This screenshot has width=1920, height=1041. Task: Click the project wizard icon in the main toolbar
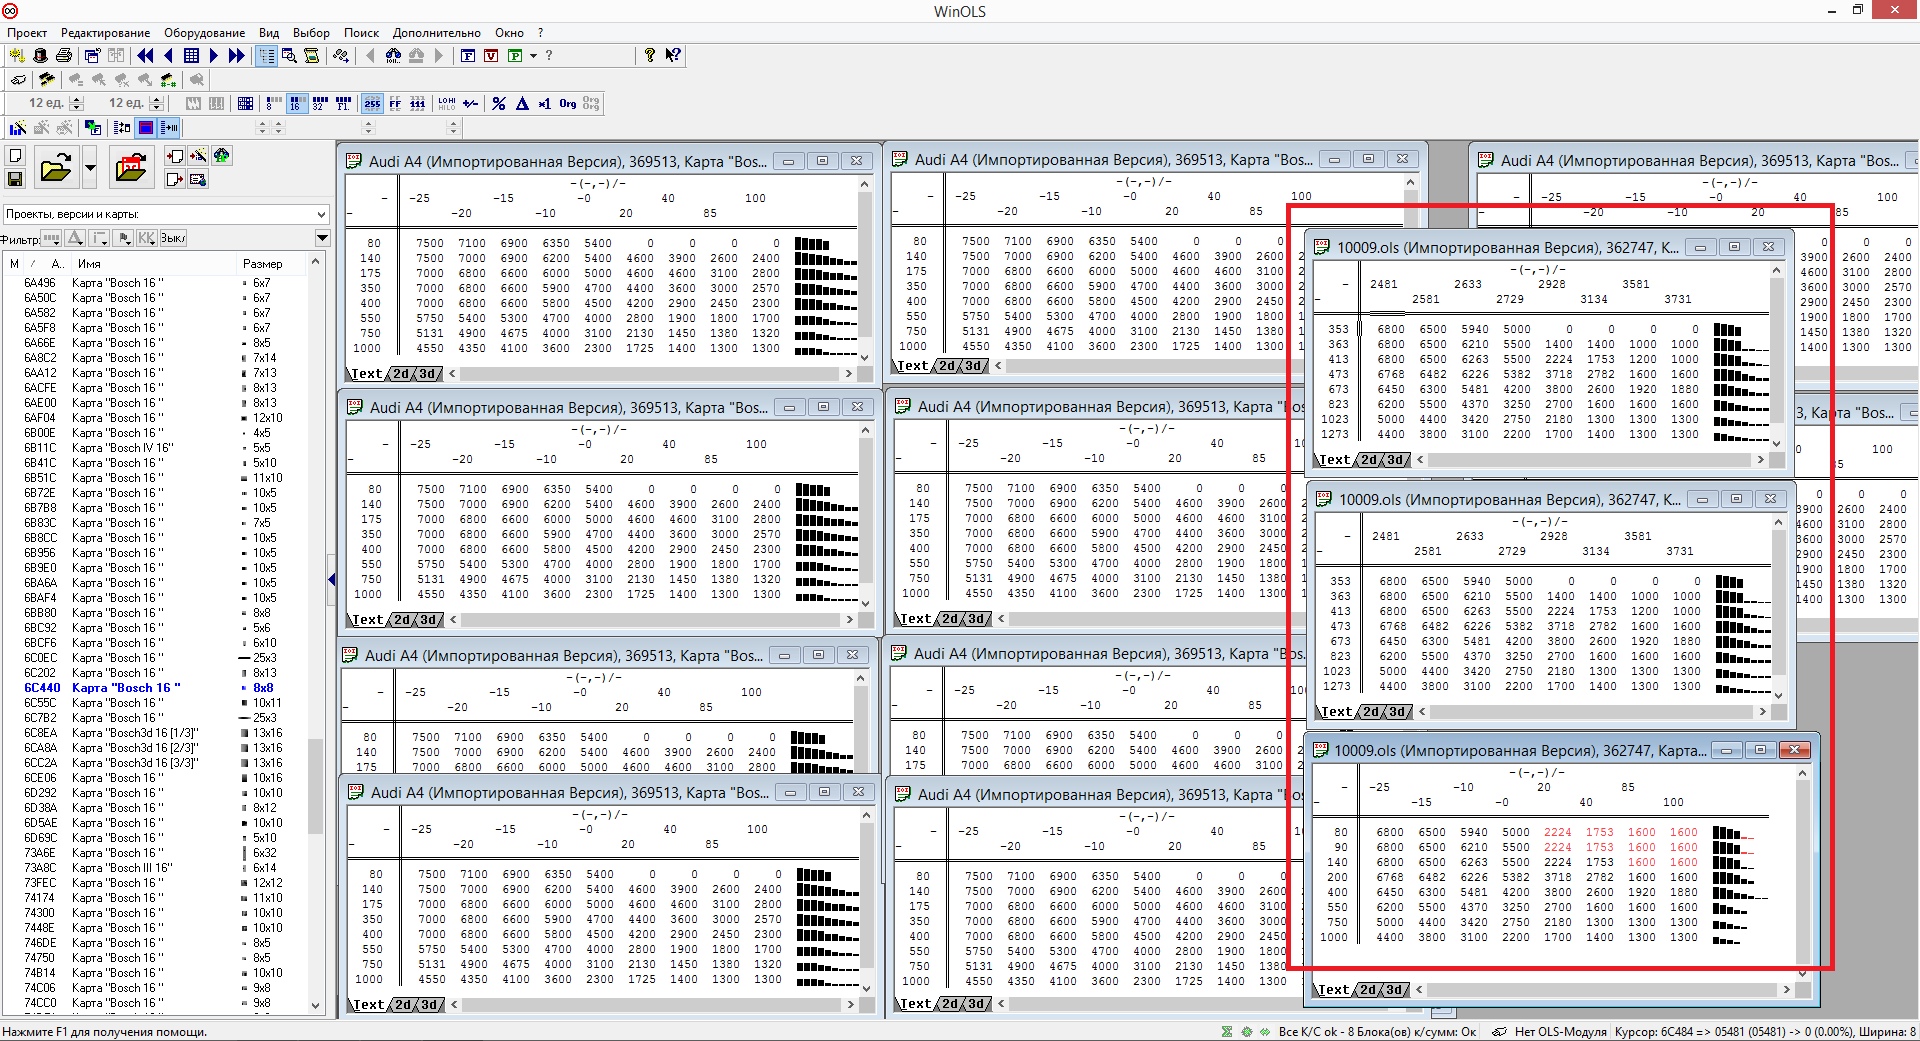point(17,56)
